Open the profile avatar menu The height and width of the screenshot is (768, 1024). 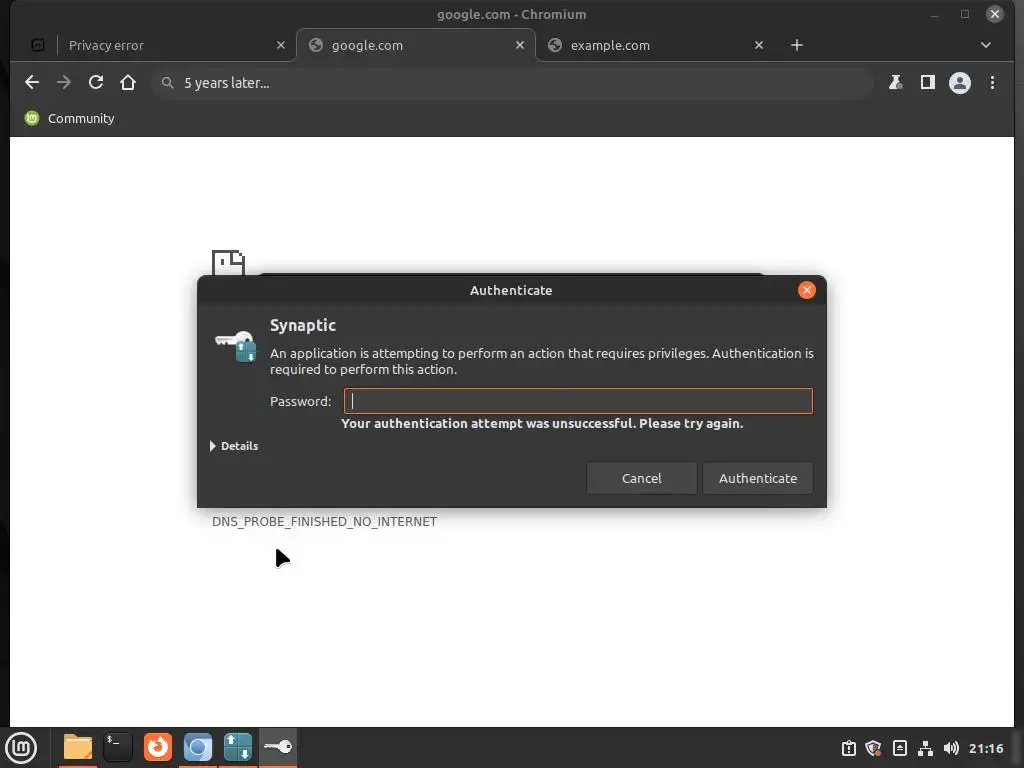tap(959, 83)
